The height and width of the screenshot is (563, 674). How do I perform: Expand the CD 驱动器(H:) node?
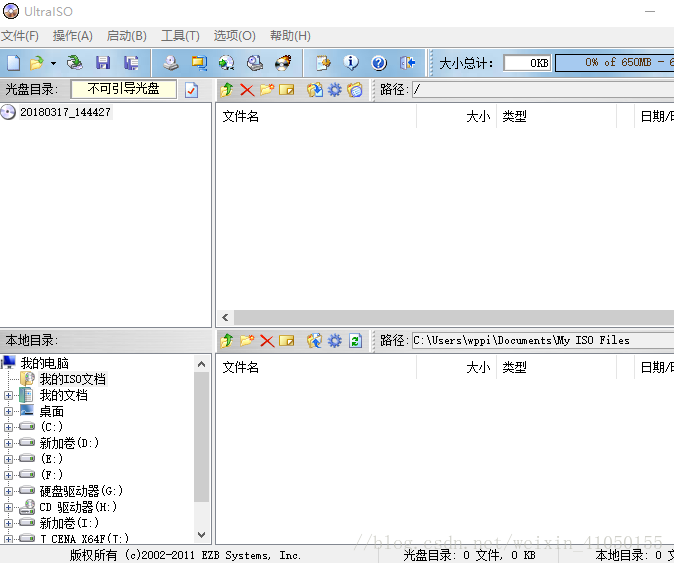click(x=8, y=507)
